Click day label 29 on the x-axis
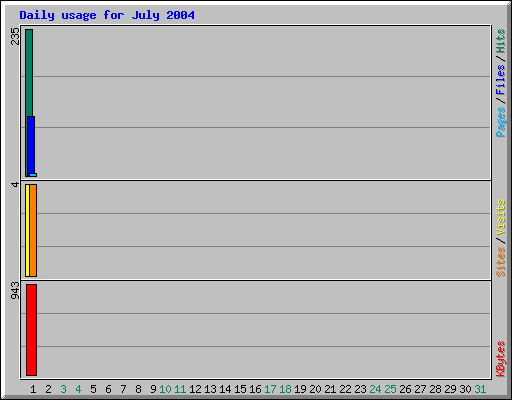Viewport: 512px width, 400px height. (450, 389)
